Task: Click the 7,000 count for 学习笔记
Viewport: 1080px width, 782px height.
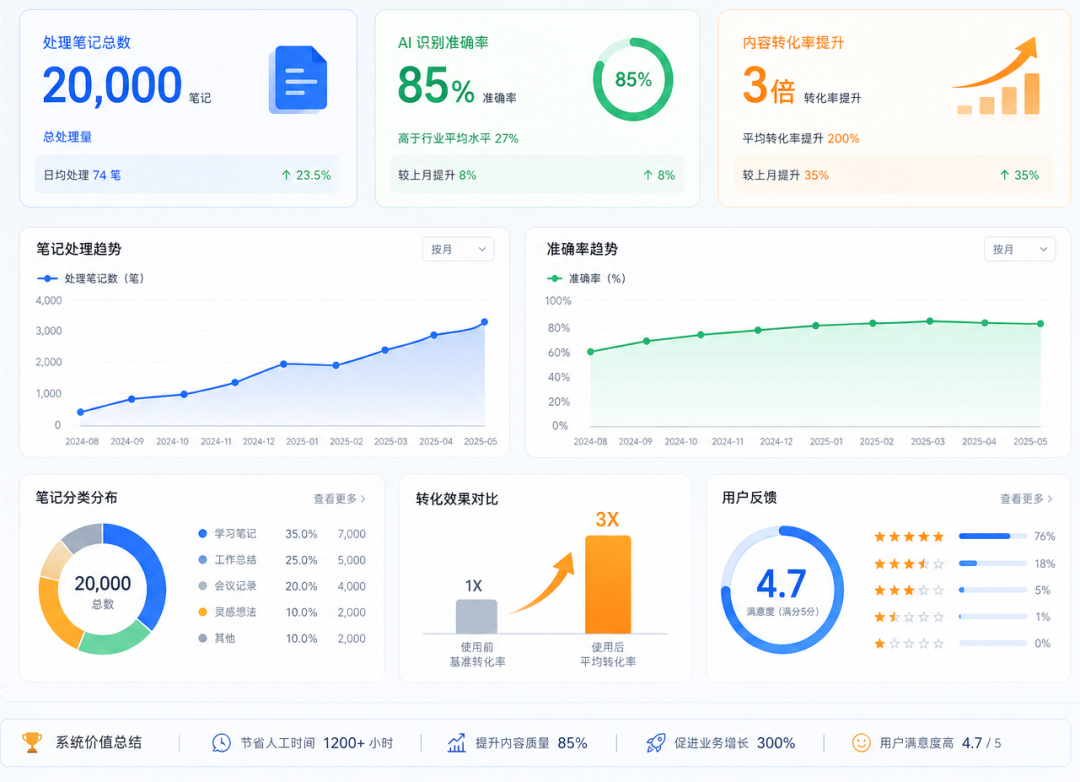Action: pos(351,534)
